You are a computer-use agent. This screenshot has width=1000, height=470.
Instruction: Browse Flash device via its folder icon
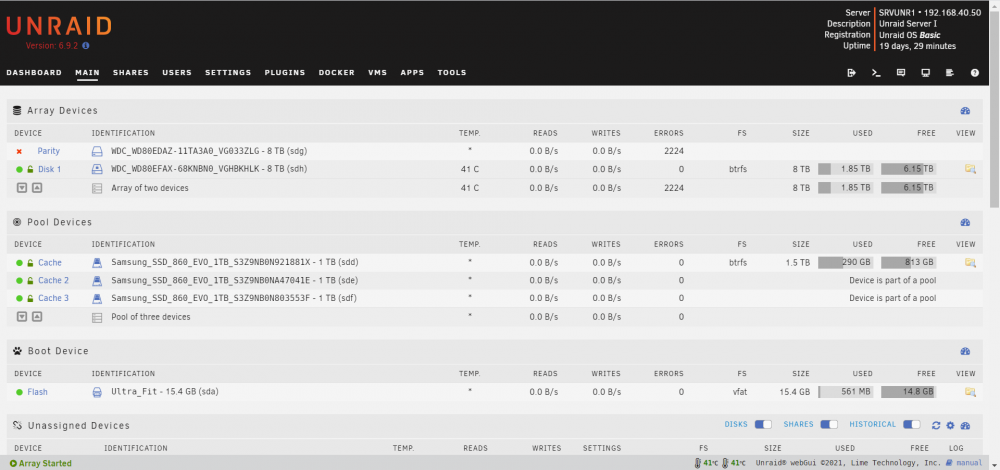pos(971,392)
